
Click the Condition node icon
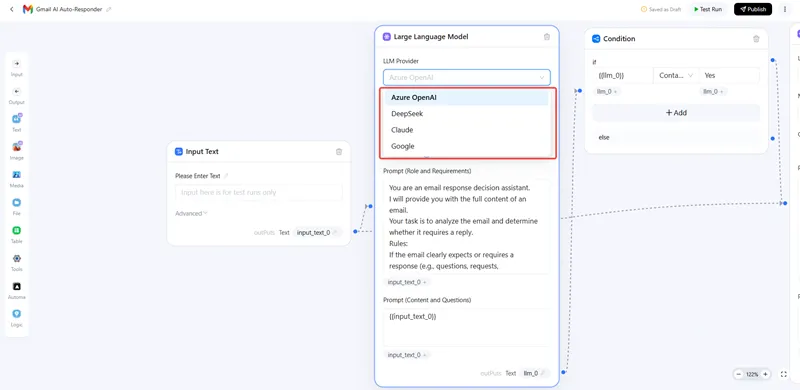596,39
